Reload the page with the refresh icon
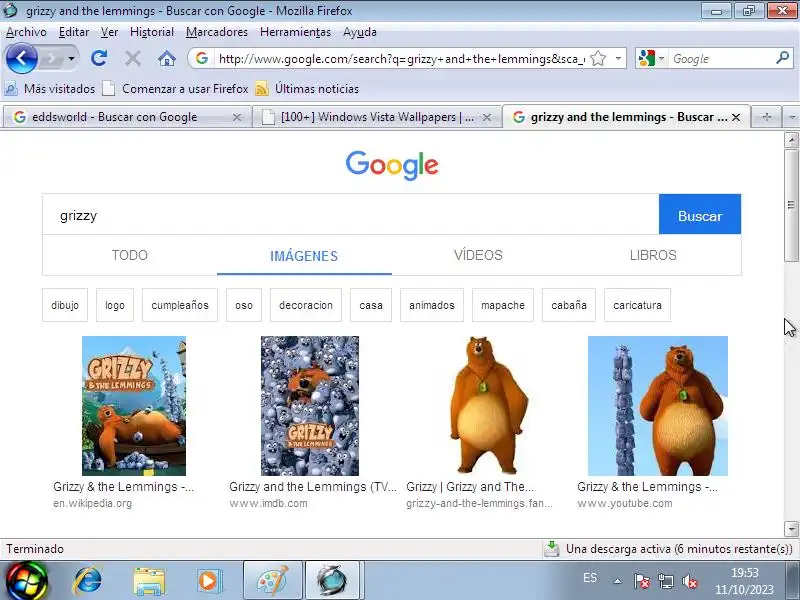 99,58
